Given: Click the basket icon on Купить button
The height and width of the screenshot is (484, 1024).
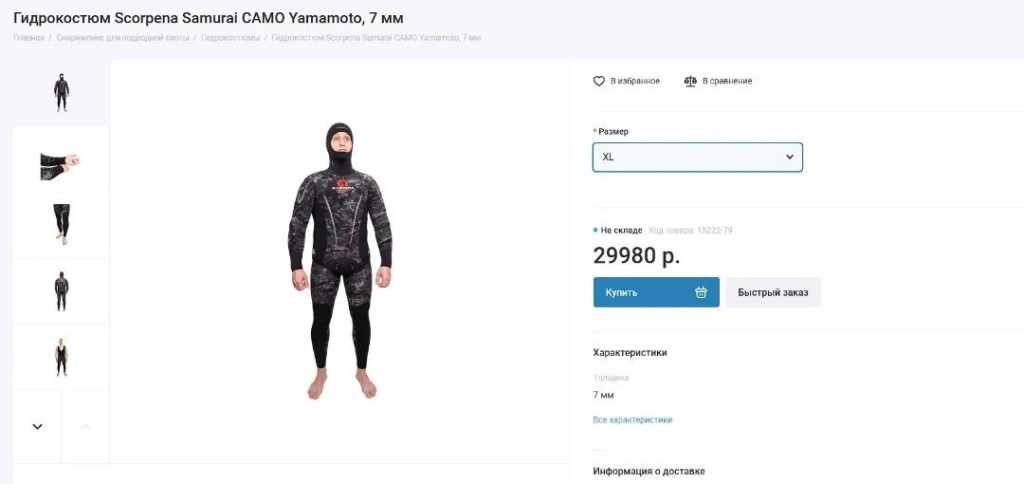Looking at the screenshot, I should [701, 292].
